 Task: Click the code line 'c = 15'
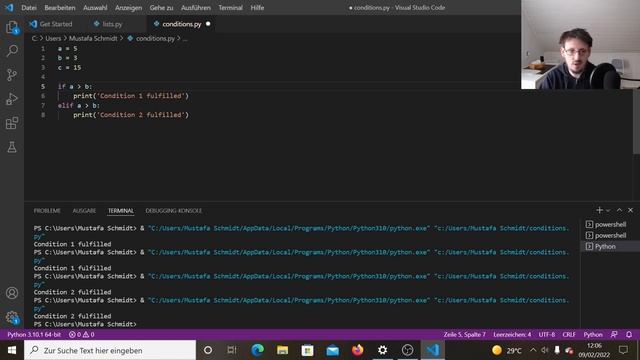pyautogui.click(x=69, y=67)
